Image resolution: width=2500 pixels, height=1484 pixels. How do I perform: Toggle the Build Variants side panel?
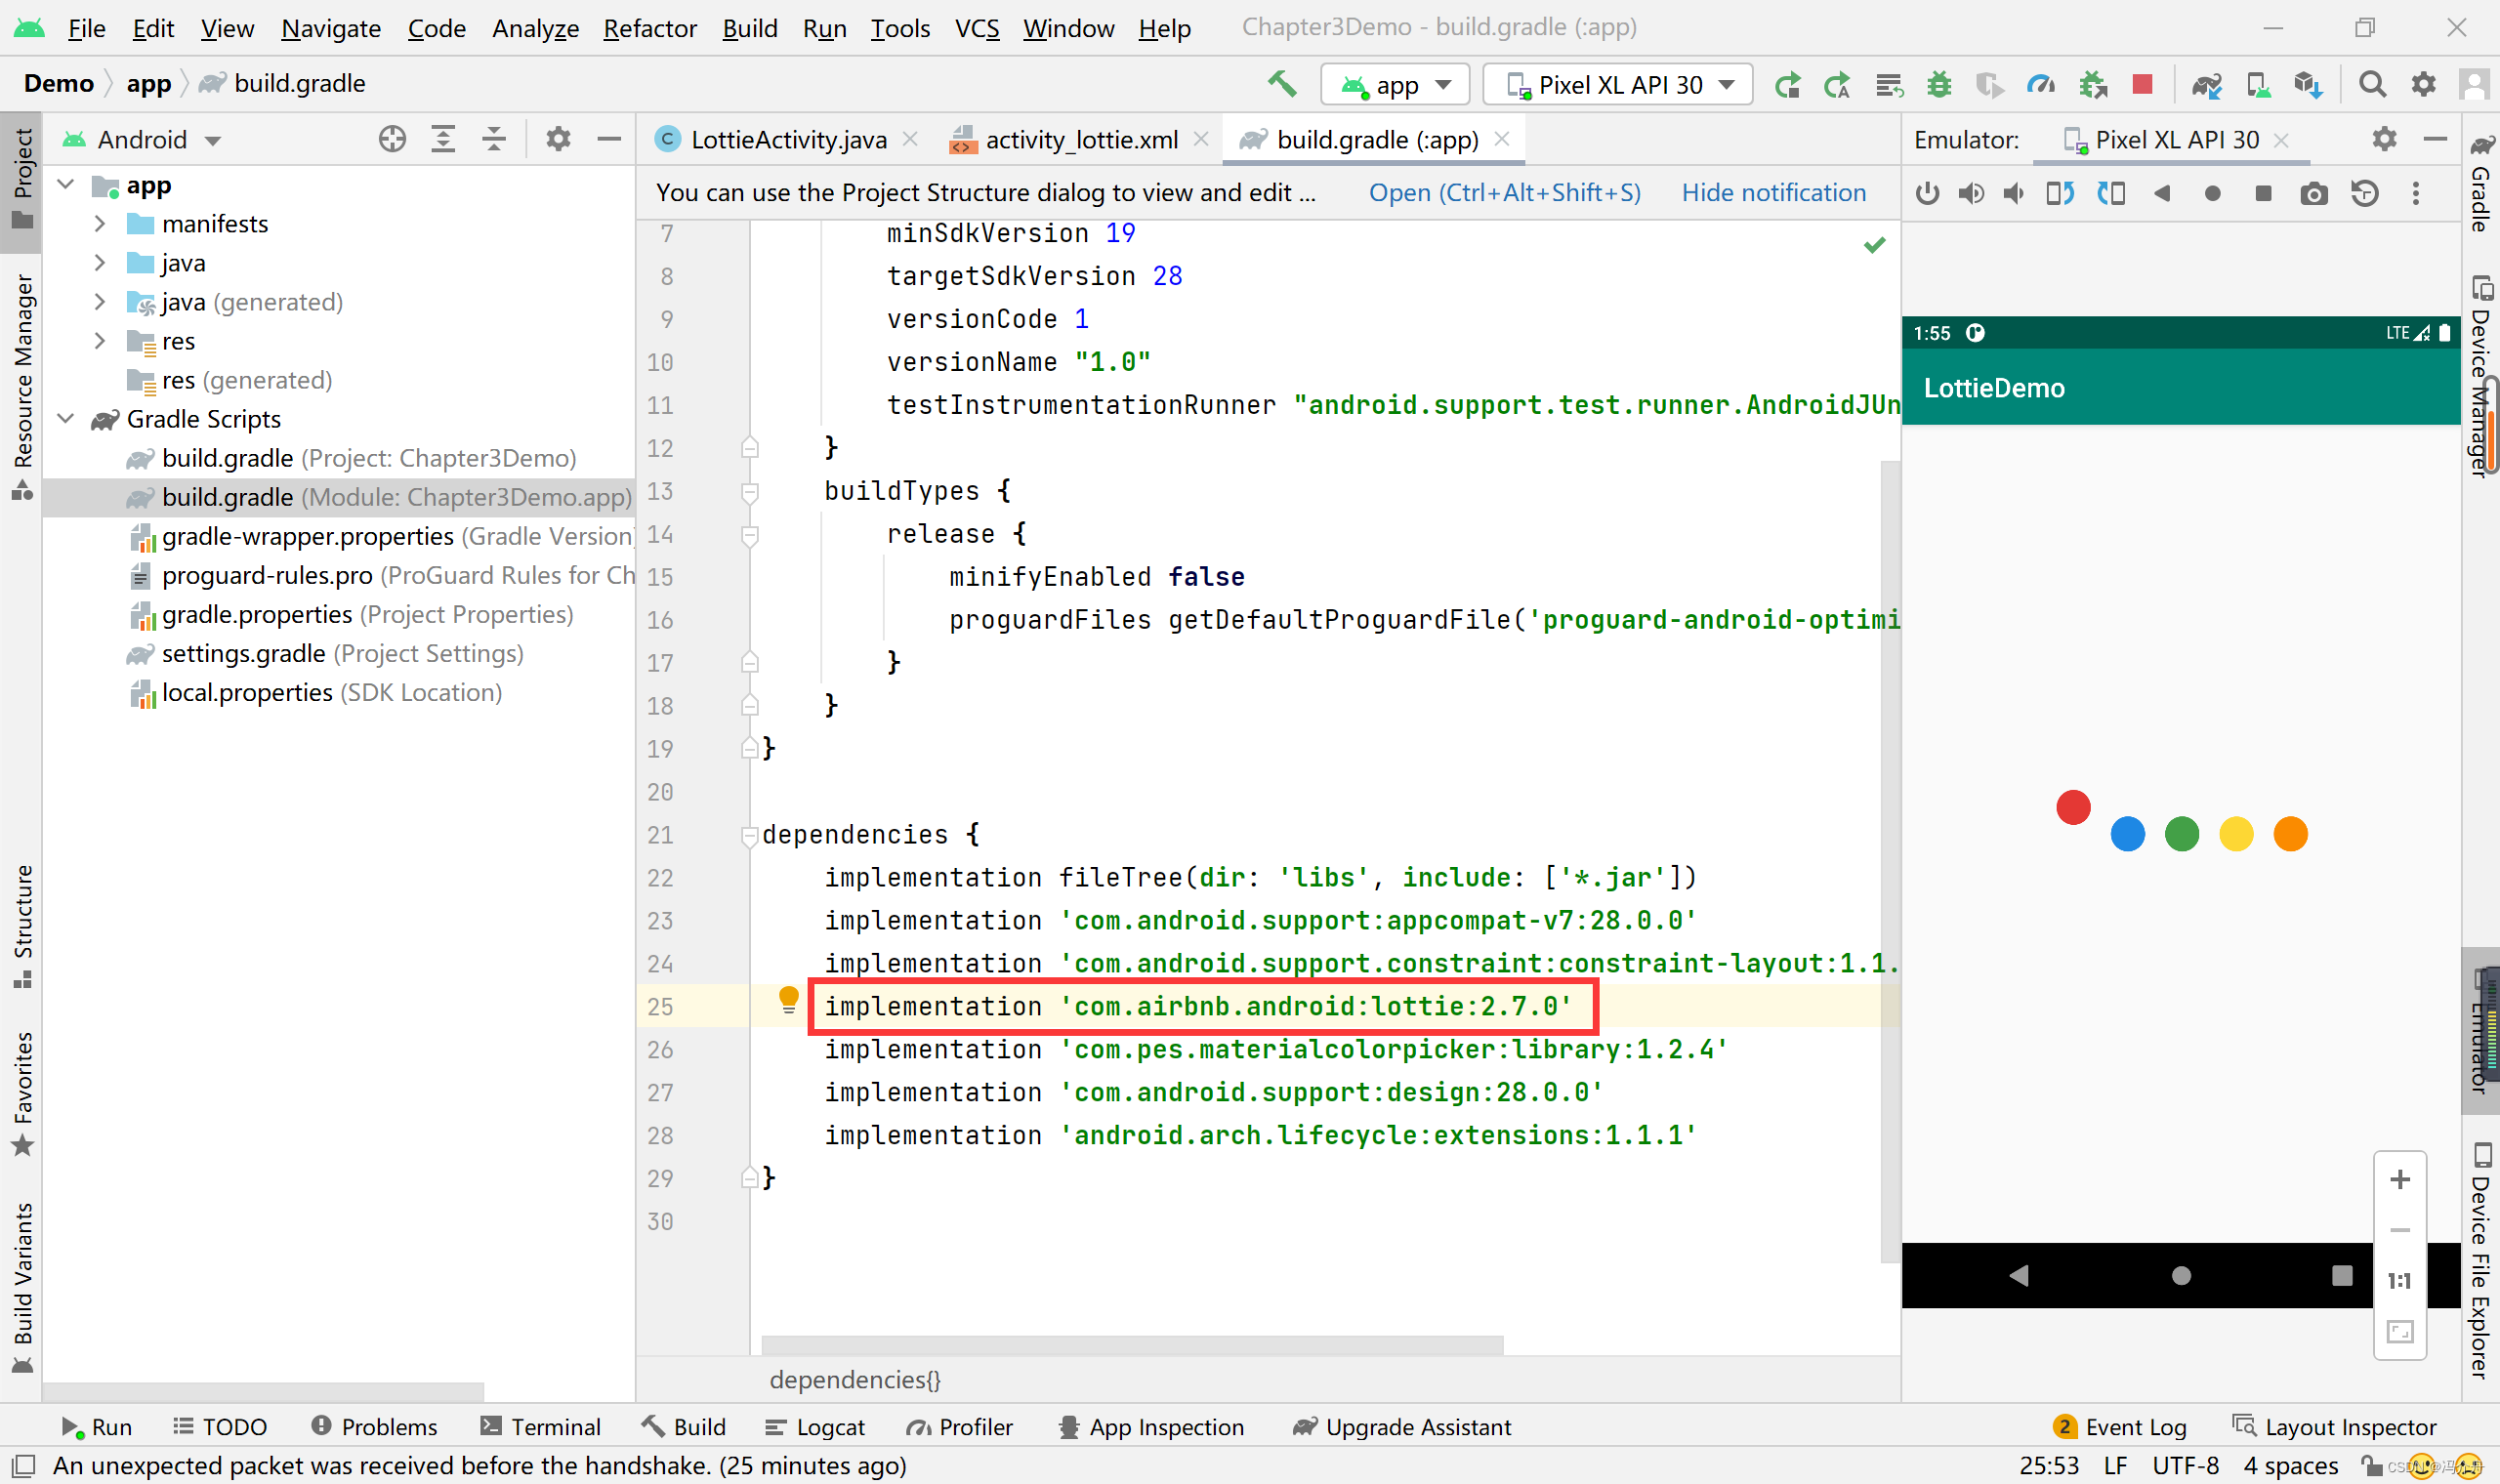coord(22,1285)
